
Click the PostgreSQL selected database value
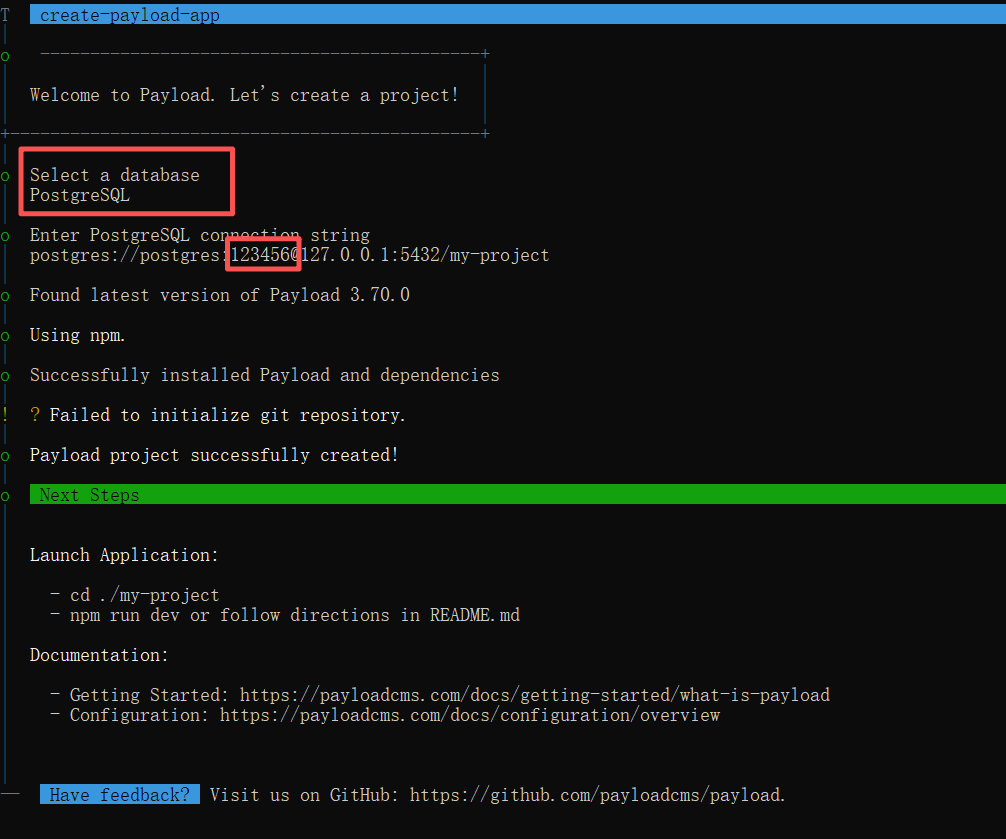coord(80,195)
